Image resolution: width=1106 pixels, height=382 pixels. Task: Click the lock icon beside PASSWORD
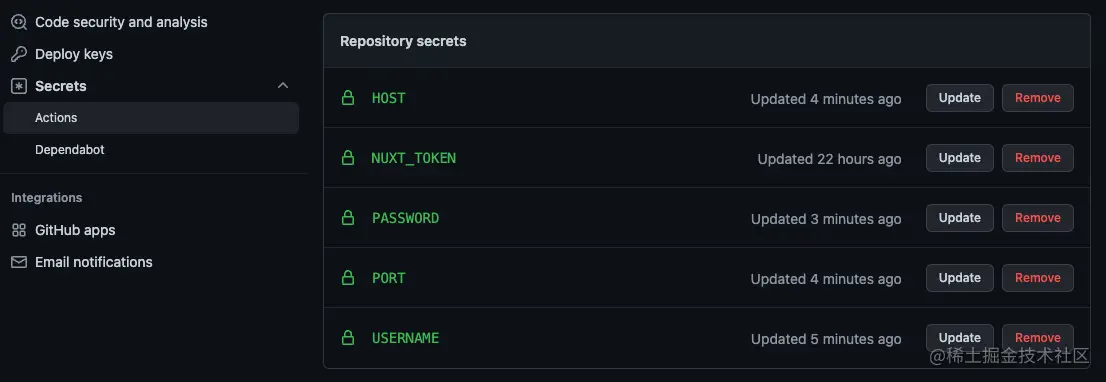(348, 218)
